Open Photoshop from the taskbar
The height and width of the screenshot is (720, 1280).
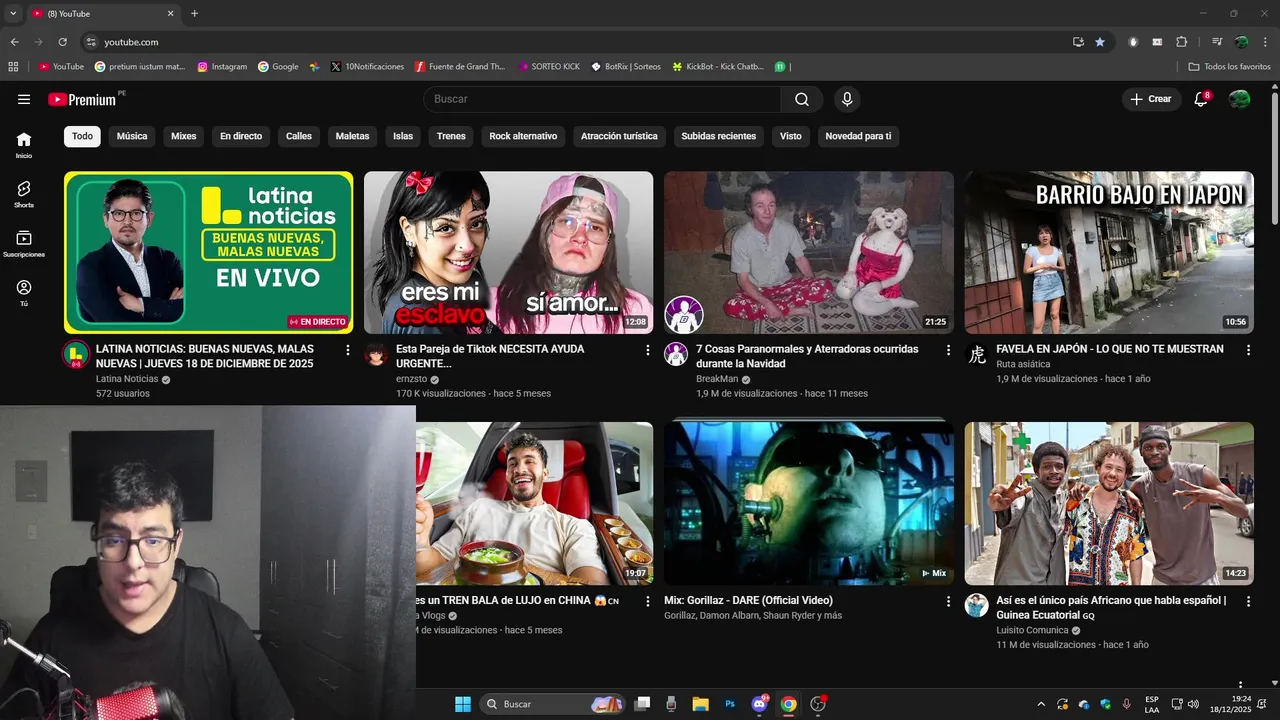(730, 704)
